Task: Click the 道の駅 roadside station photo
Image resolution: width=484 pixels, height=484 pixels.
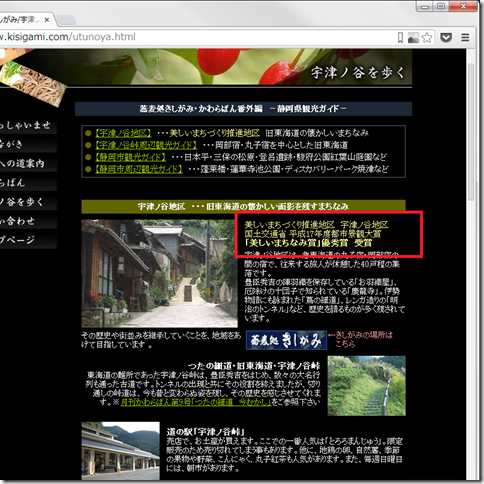Action: click(121, 451)
